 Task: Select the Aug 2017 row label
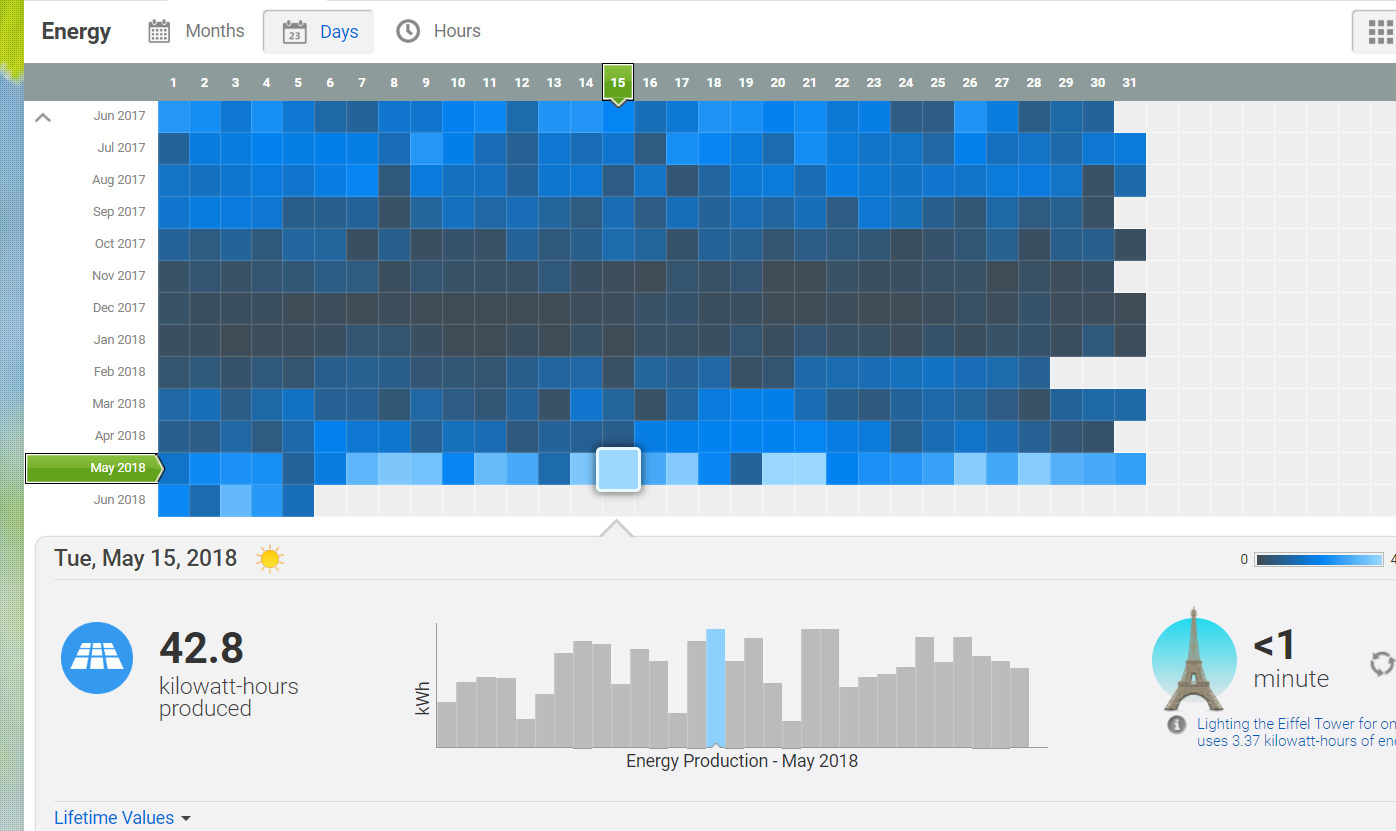(x=118, y=180)
